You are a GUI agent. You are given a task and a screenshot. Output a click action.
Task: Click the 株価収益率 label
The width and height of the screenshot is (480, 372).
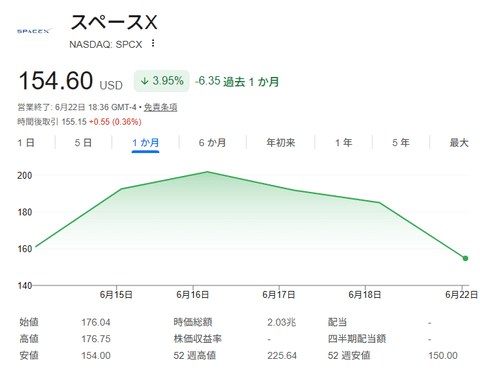(198, 339)
